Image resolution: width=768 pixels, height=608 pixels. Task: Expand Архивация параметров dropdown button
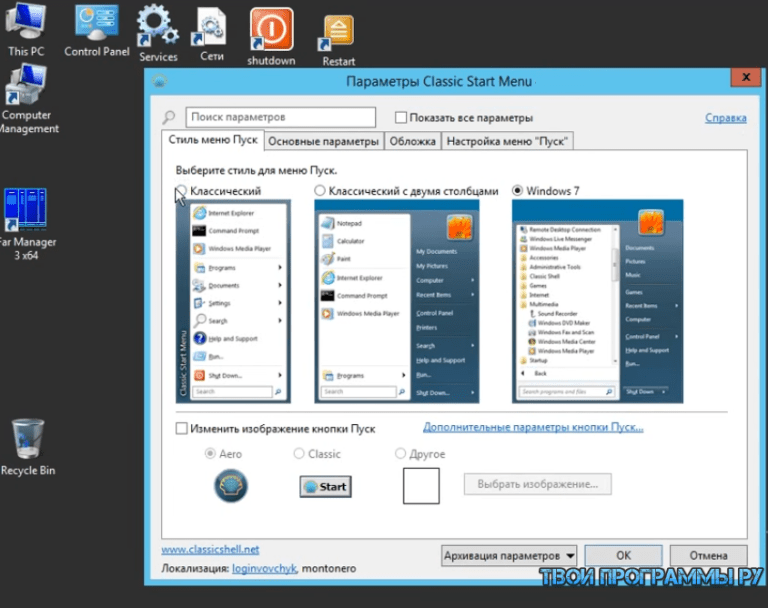pyautogui.click(x=509, y=556)
